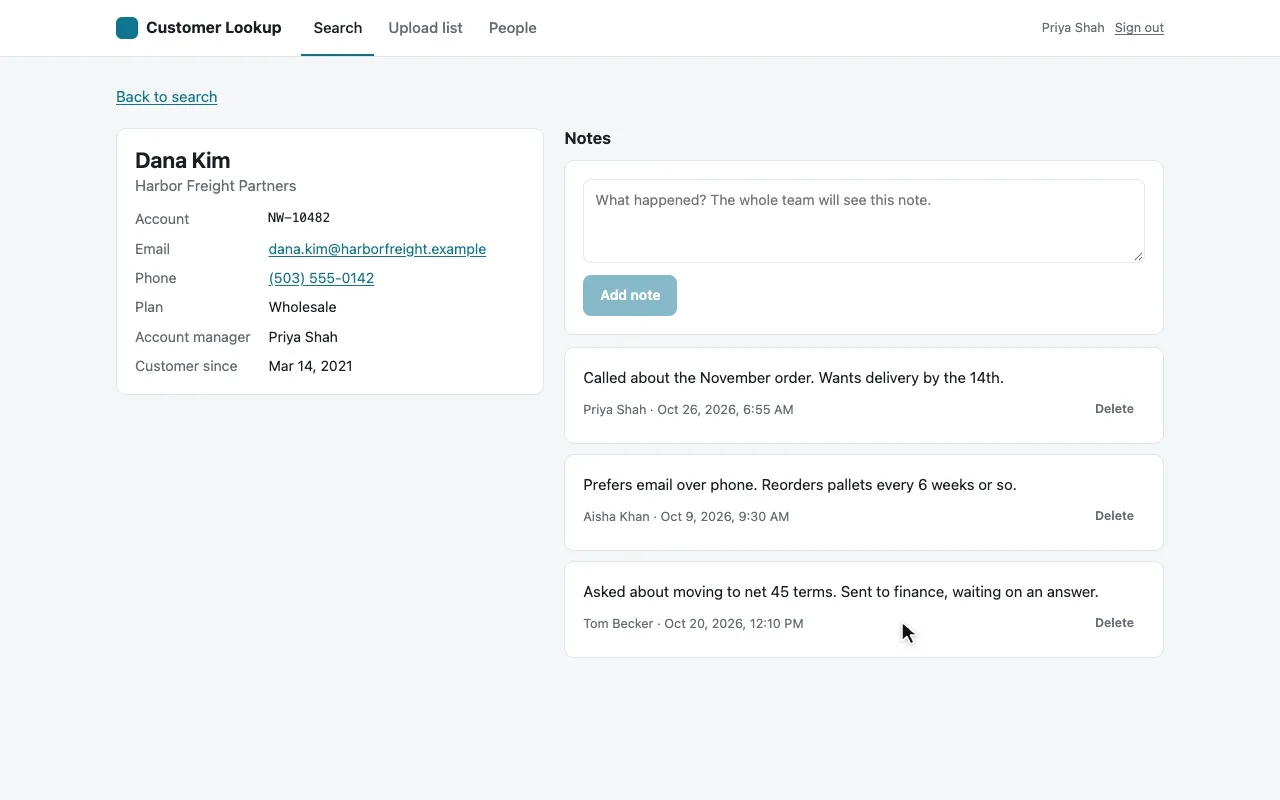Viewport: 1280px width, 800px height.
Task: Go to the People tab
Action: pos(513,28)
